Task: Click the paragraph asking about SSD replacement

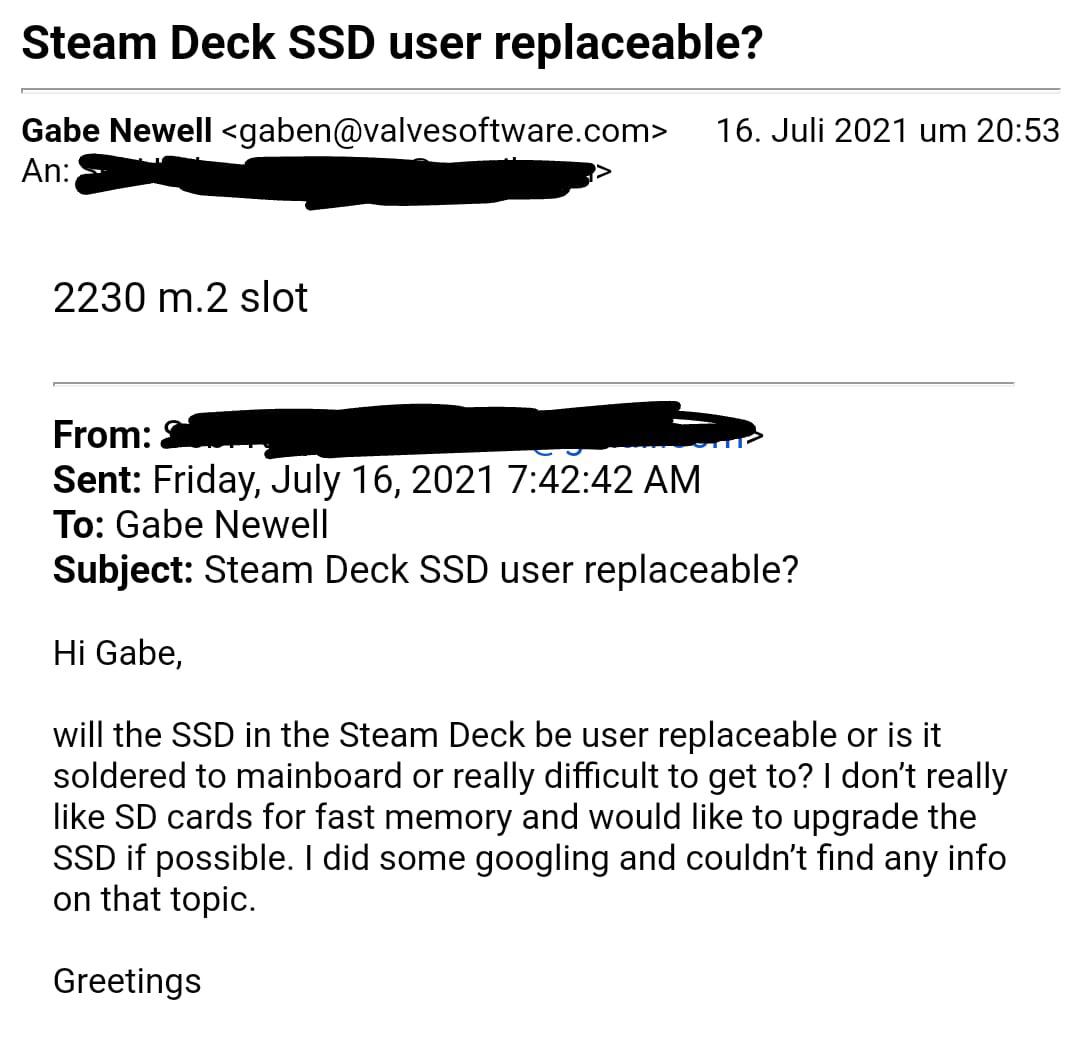Action: 530,817
